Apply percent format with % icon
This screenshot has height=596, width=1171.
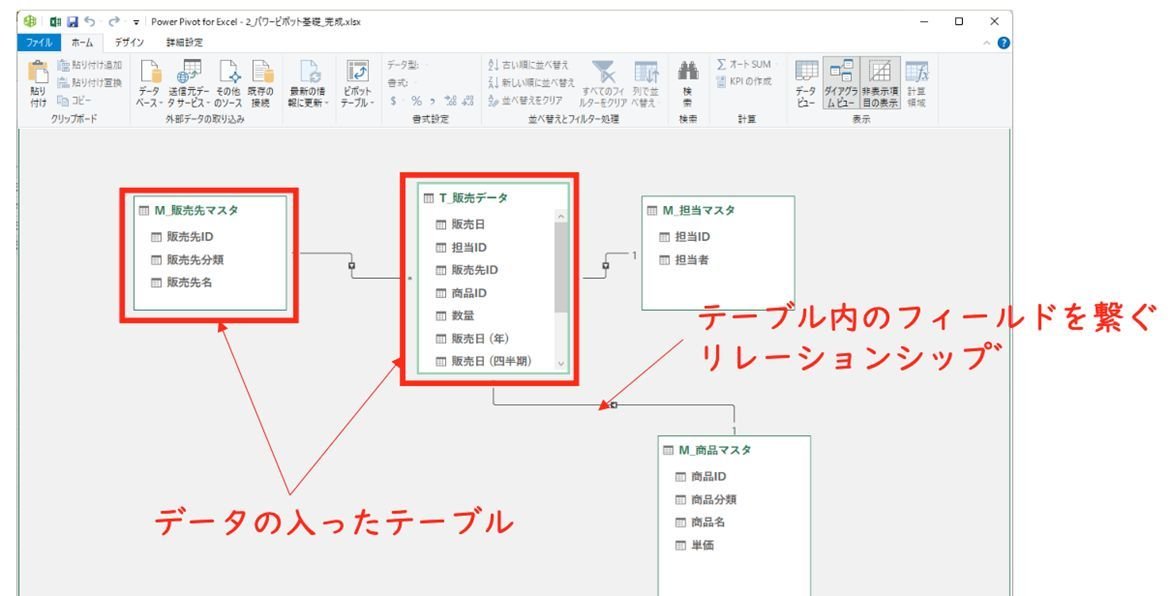tap(416, 101)
